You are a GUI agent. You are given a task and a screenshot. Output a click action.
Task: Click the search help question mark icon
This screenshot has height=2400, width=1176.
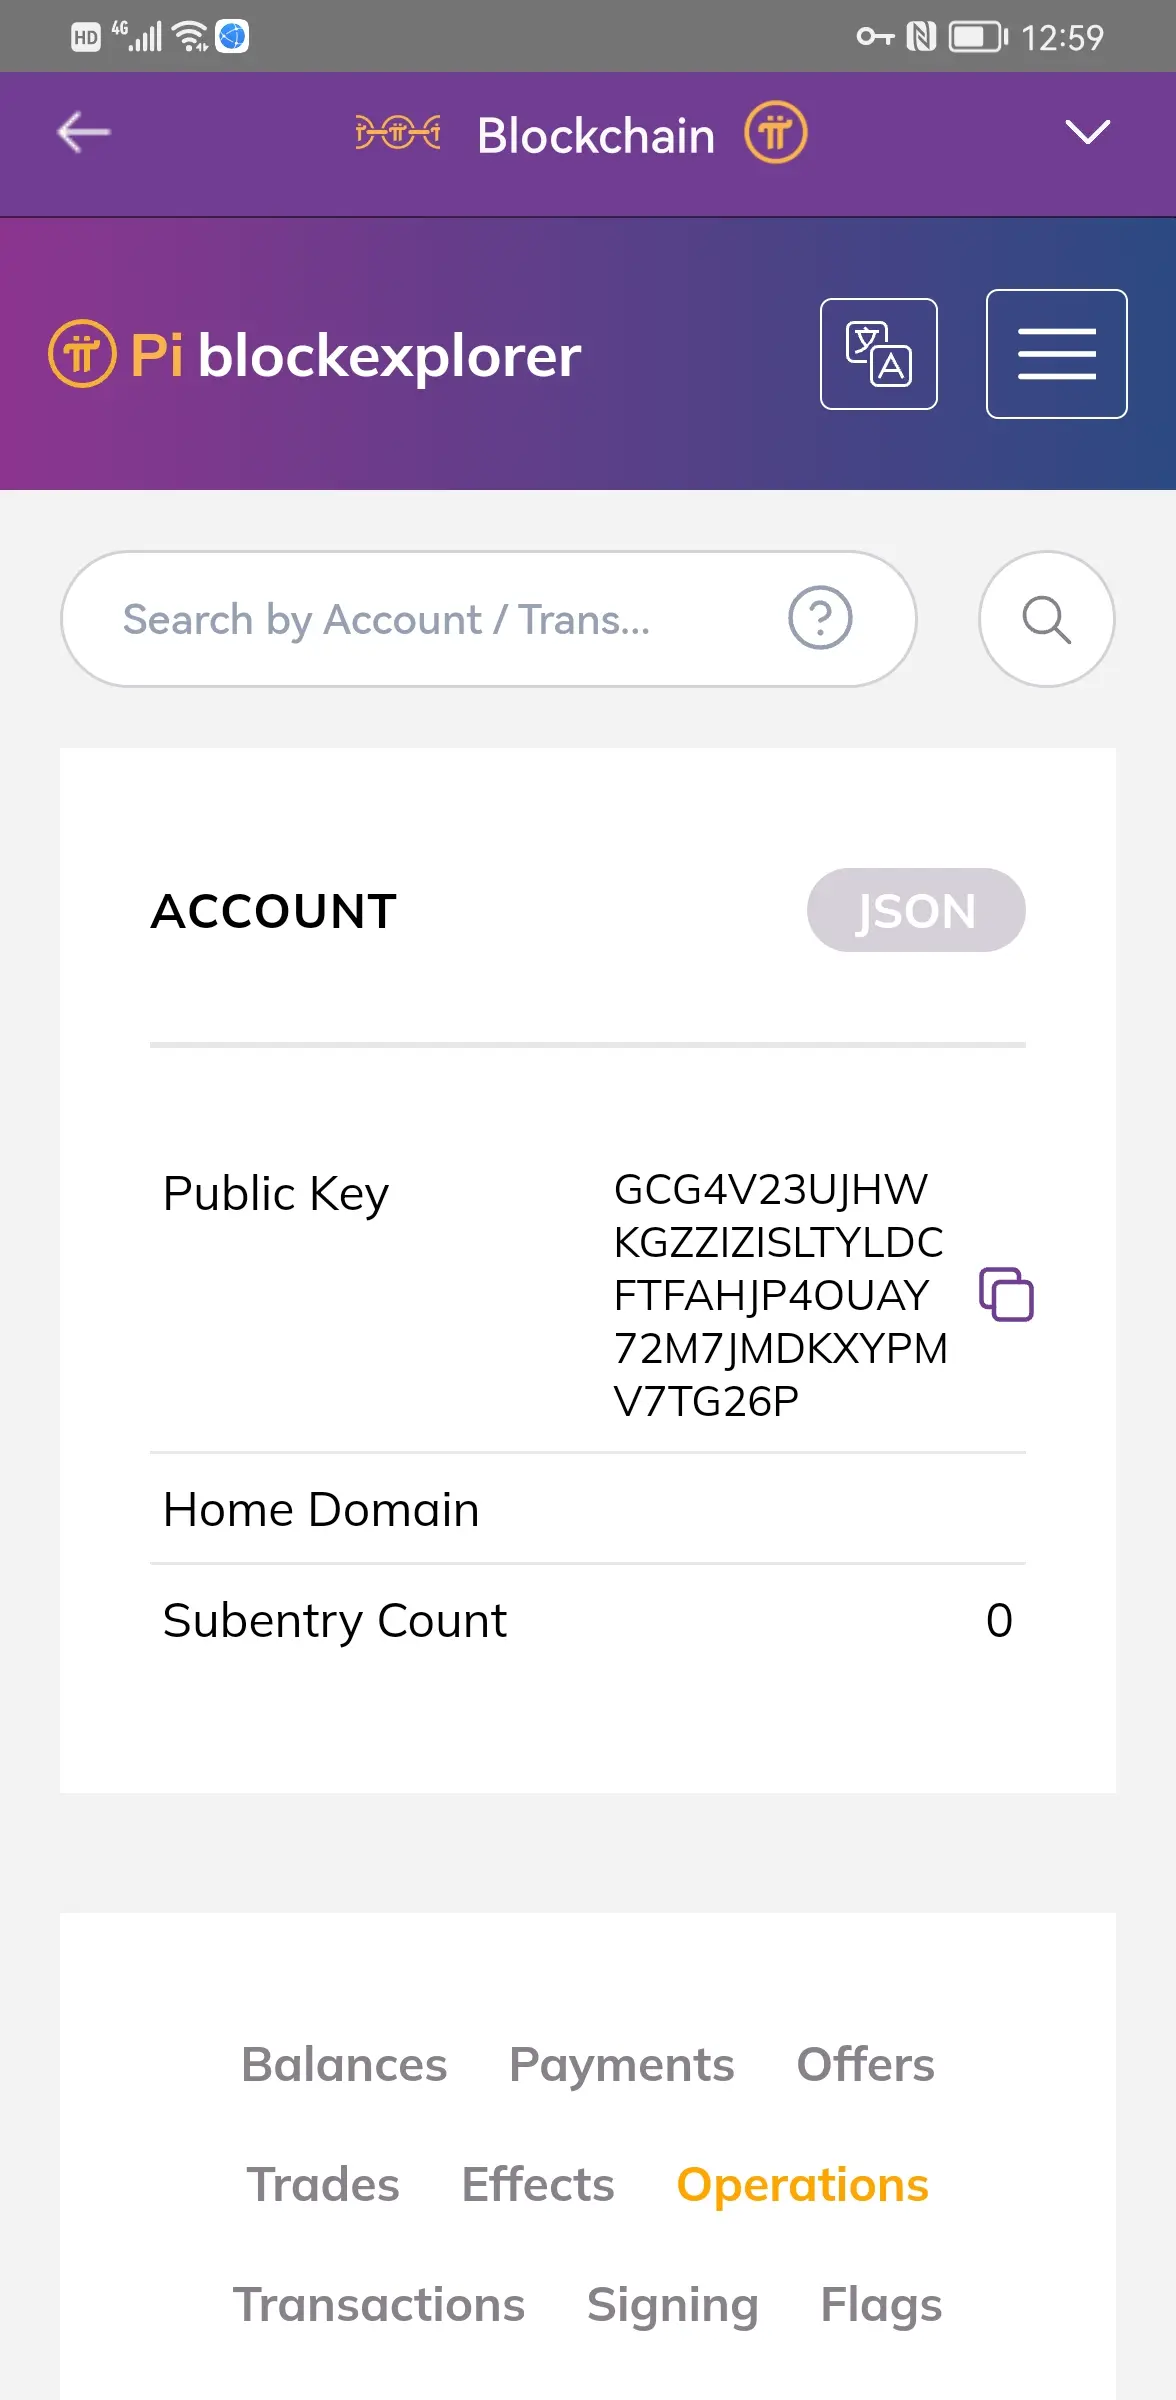[x=820, y=618]
